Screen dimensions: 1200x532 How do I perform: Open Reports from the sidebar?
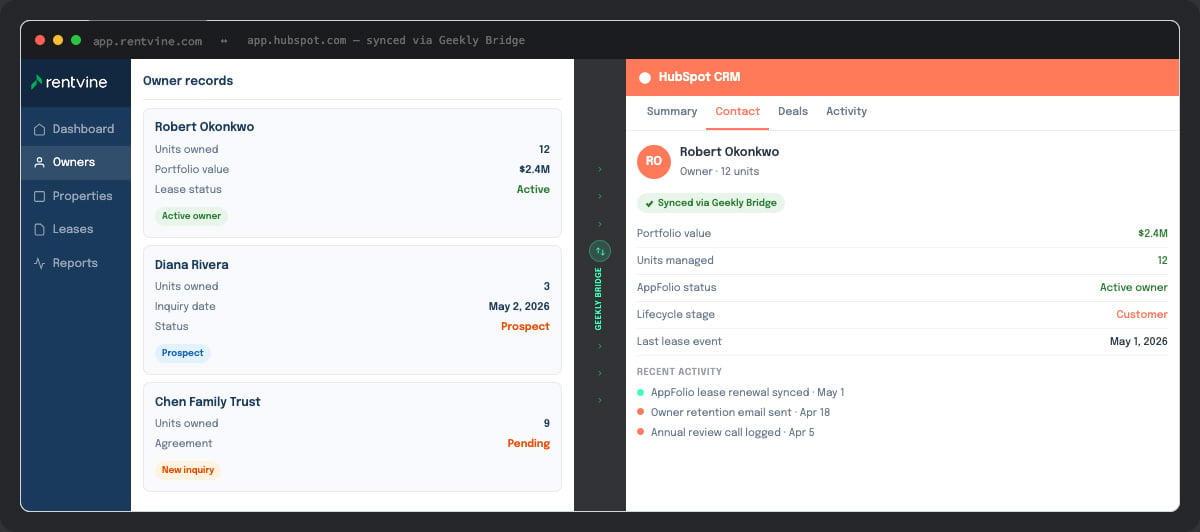click(x=76, y=263)
